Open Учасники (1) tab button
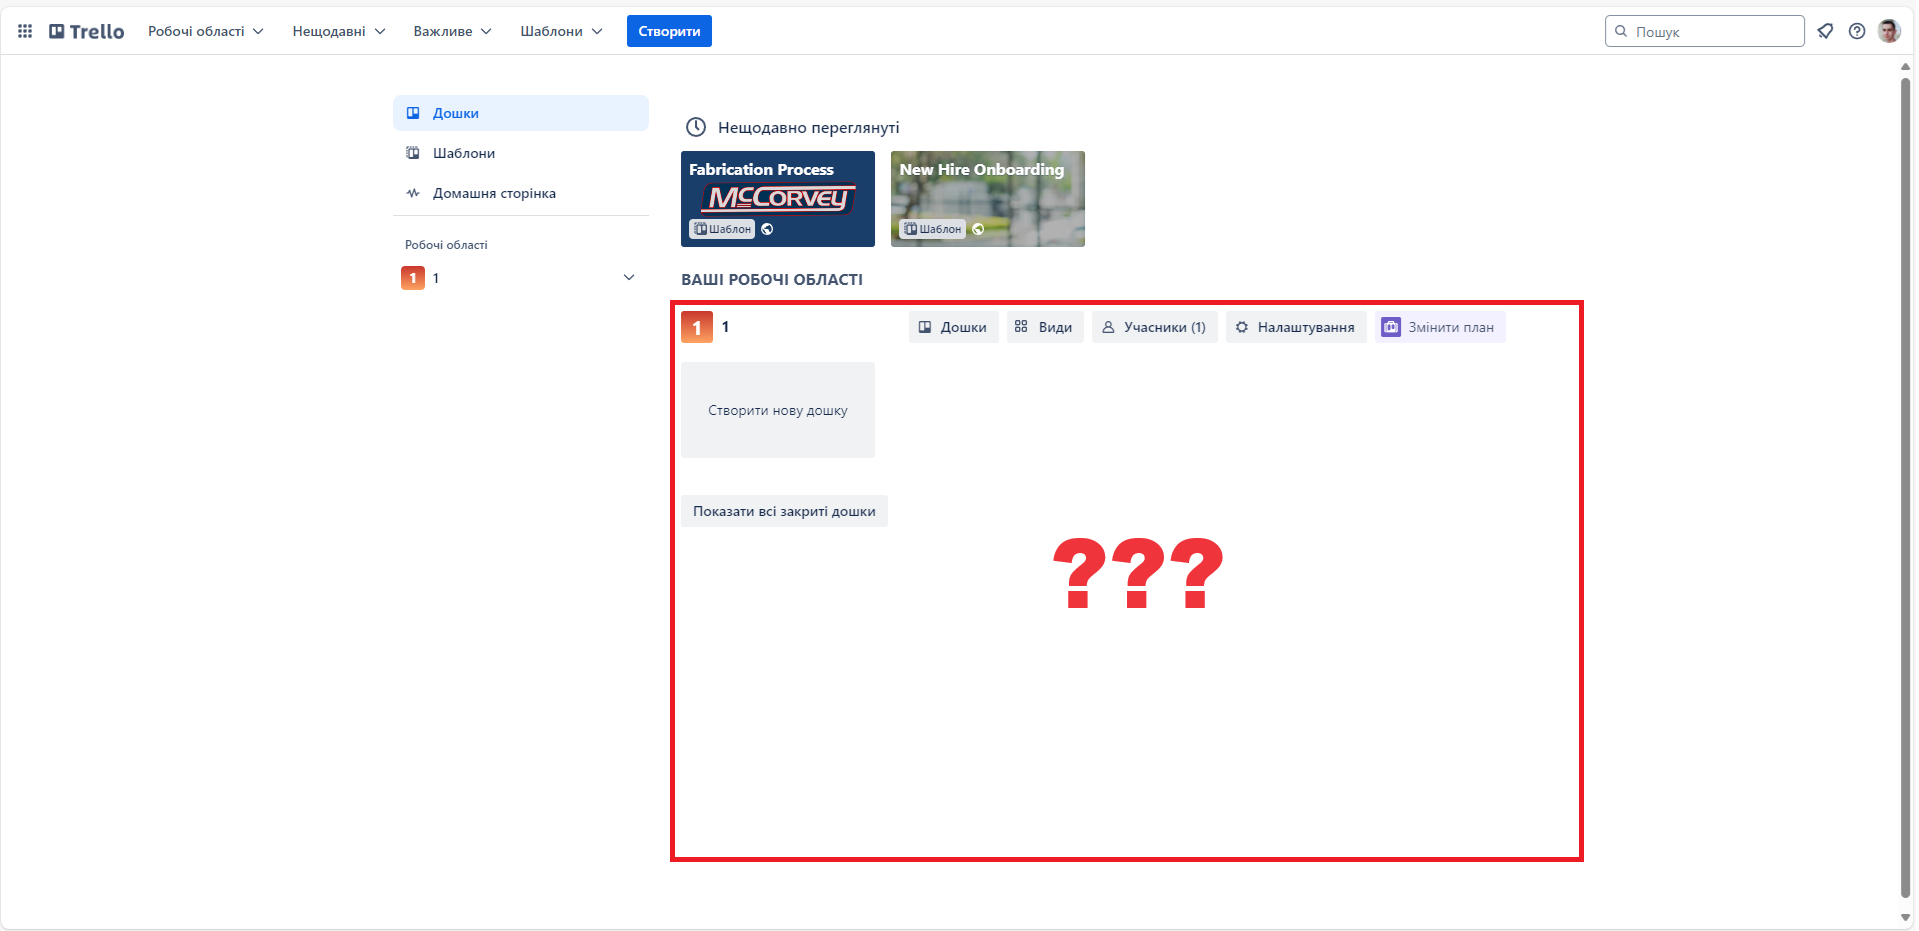This screenshot has width=1919, height=931. tap(1155, 327)
